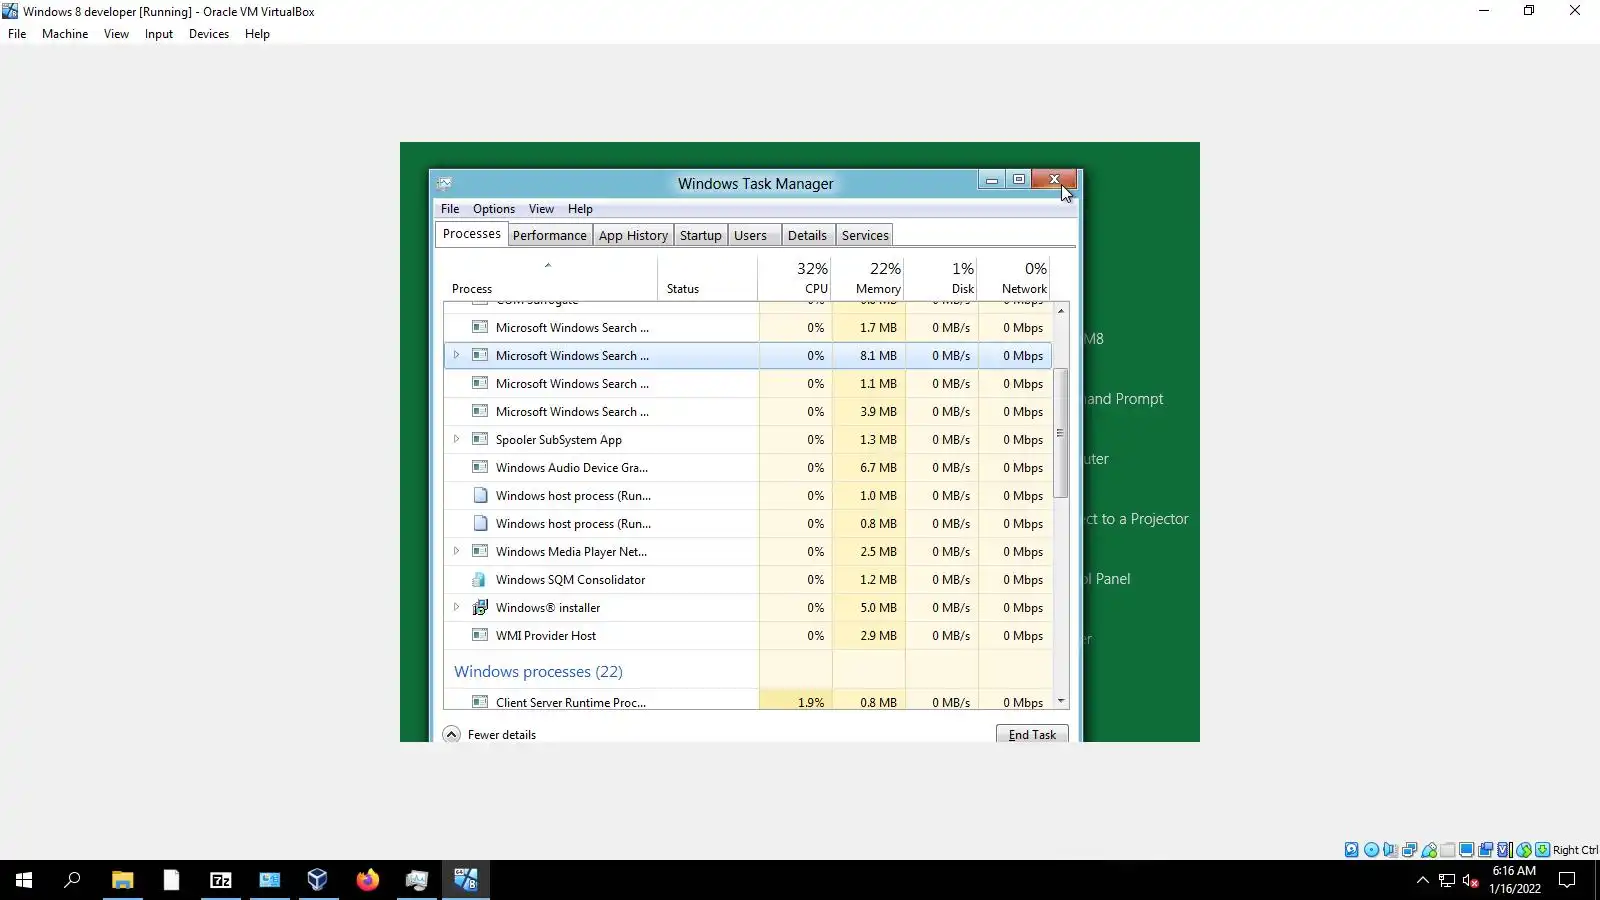This screenshot has height=900, width=1600.
Task: Open the VirtualBox Devices menu
Action: click(209, 34)
